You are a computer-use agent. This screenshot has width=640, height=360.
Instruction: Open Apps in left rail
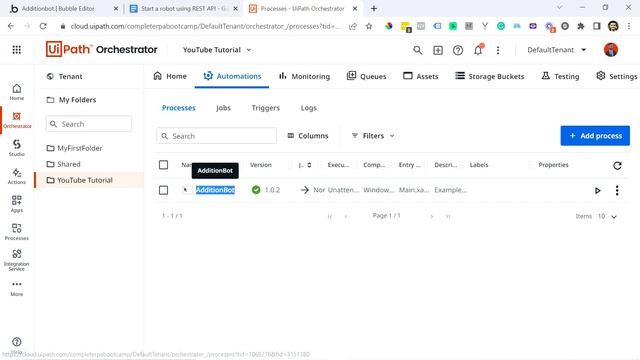coord(17,204)
